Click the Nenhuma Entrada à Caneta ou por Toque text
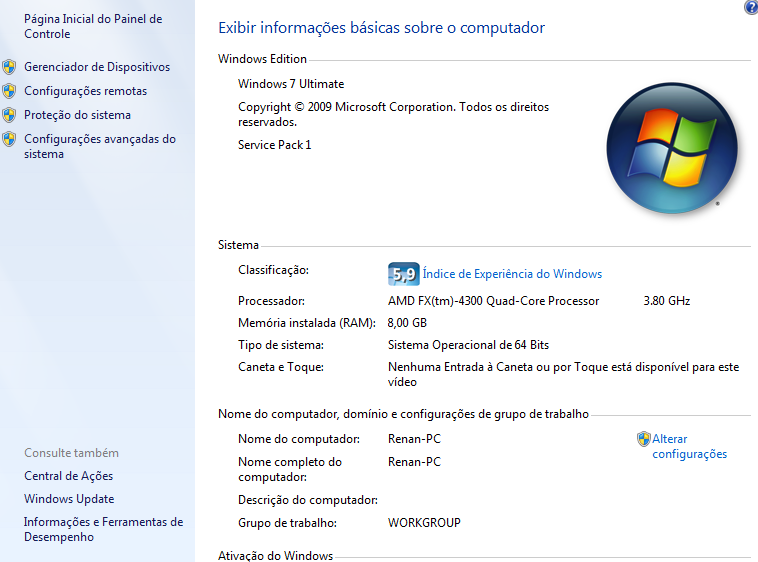 [x=563, y=375]
